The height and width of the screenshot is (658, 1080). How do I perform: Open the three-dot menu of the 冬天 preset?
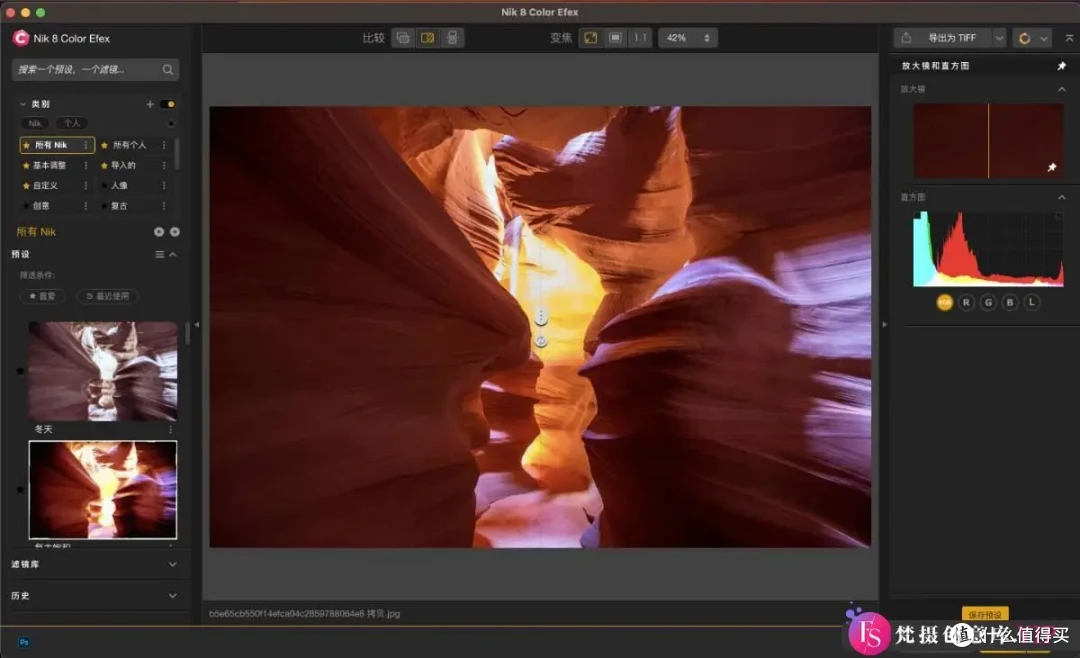170,429
